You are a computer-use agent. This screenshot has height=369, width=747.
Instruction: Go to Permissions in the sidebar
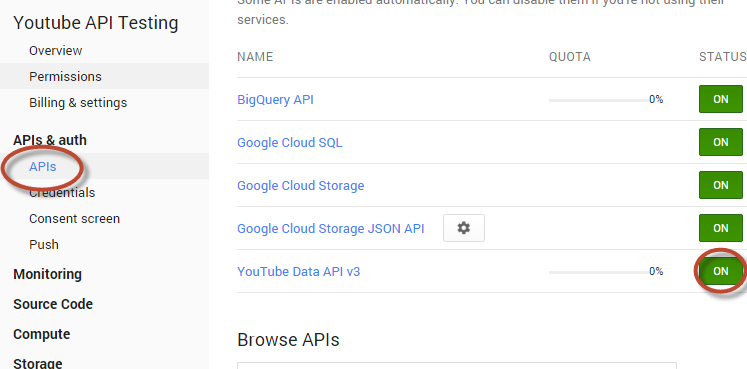click(65, 76)
